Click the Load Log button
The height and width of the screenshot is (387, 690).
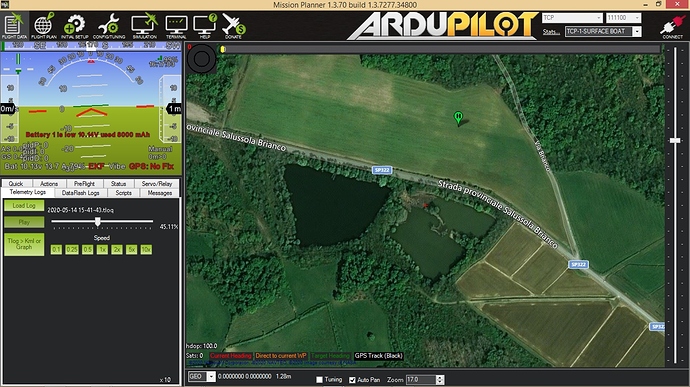tap(24, 206)
